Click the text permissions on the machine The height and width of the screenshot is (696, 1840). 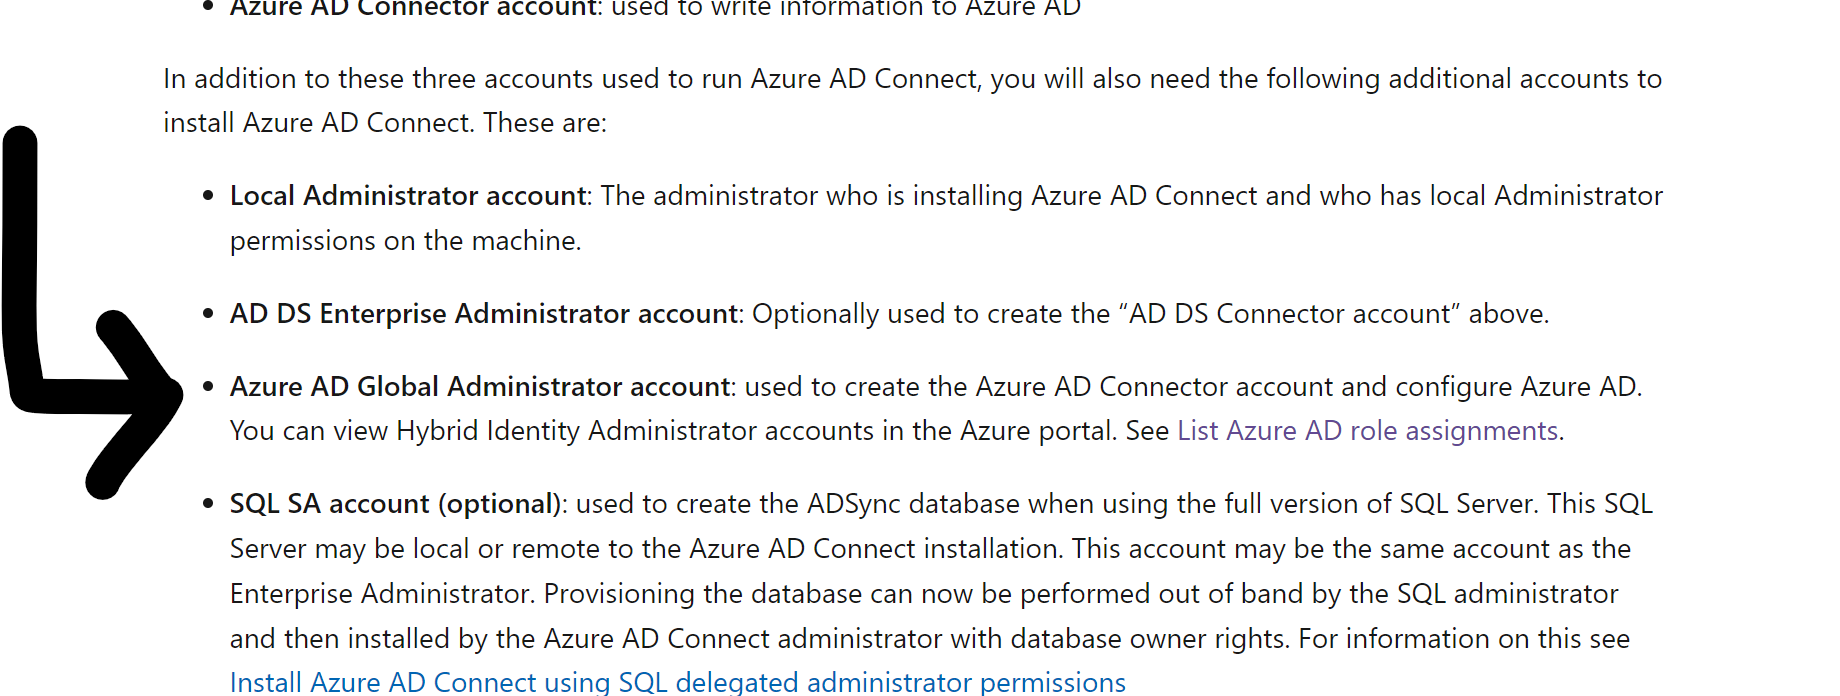coord(405,241)
